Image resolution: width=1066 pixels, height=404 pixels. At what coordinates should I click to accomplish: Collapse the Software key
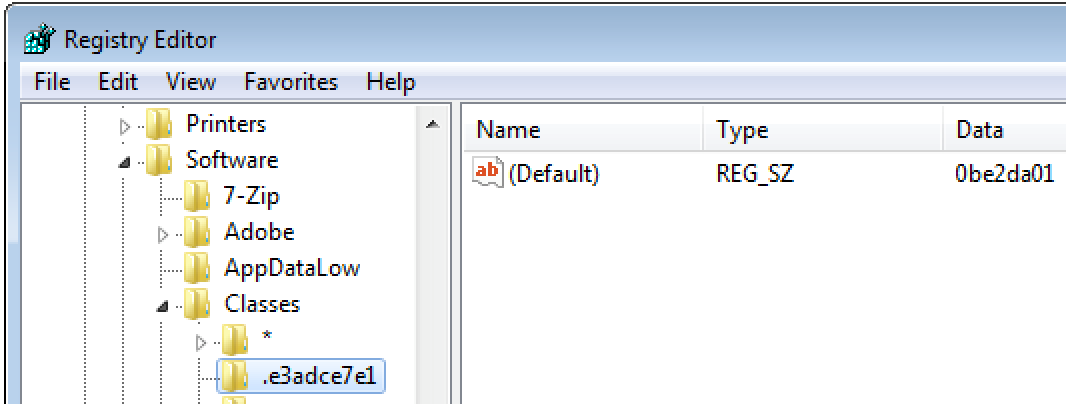click(124, 163)
